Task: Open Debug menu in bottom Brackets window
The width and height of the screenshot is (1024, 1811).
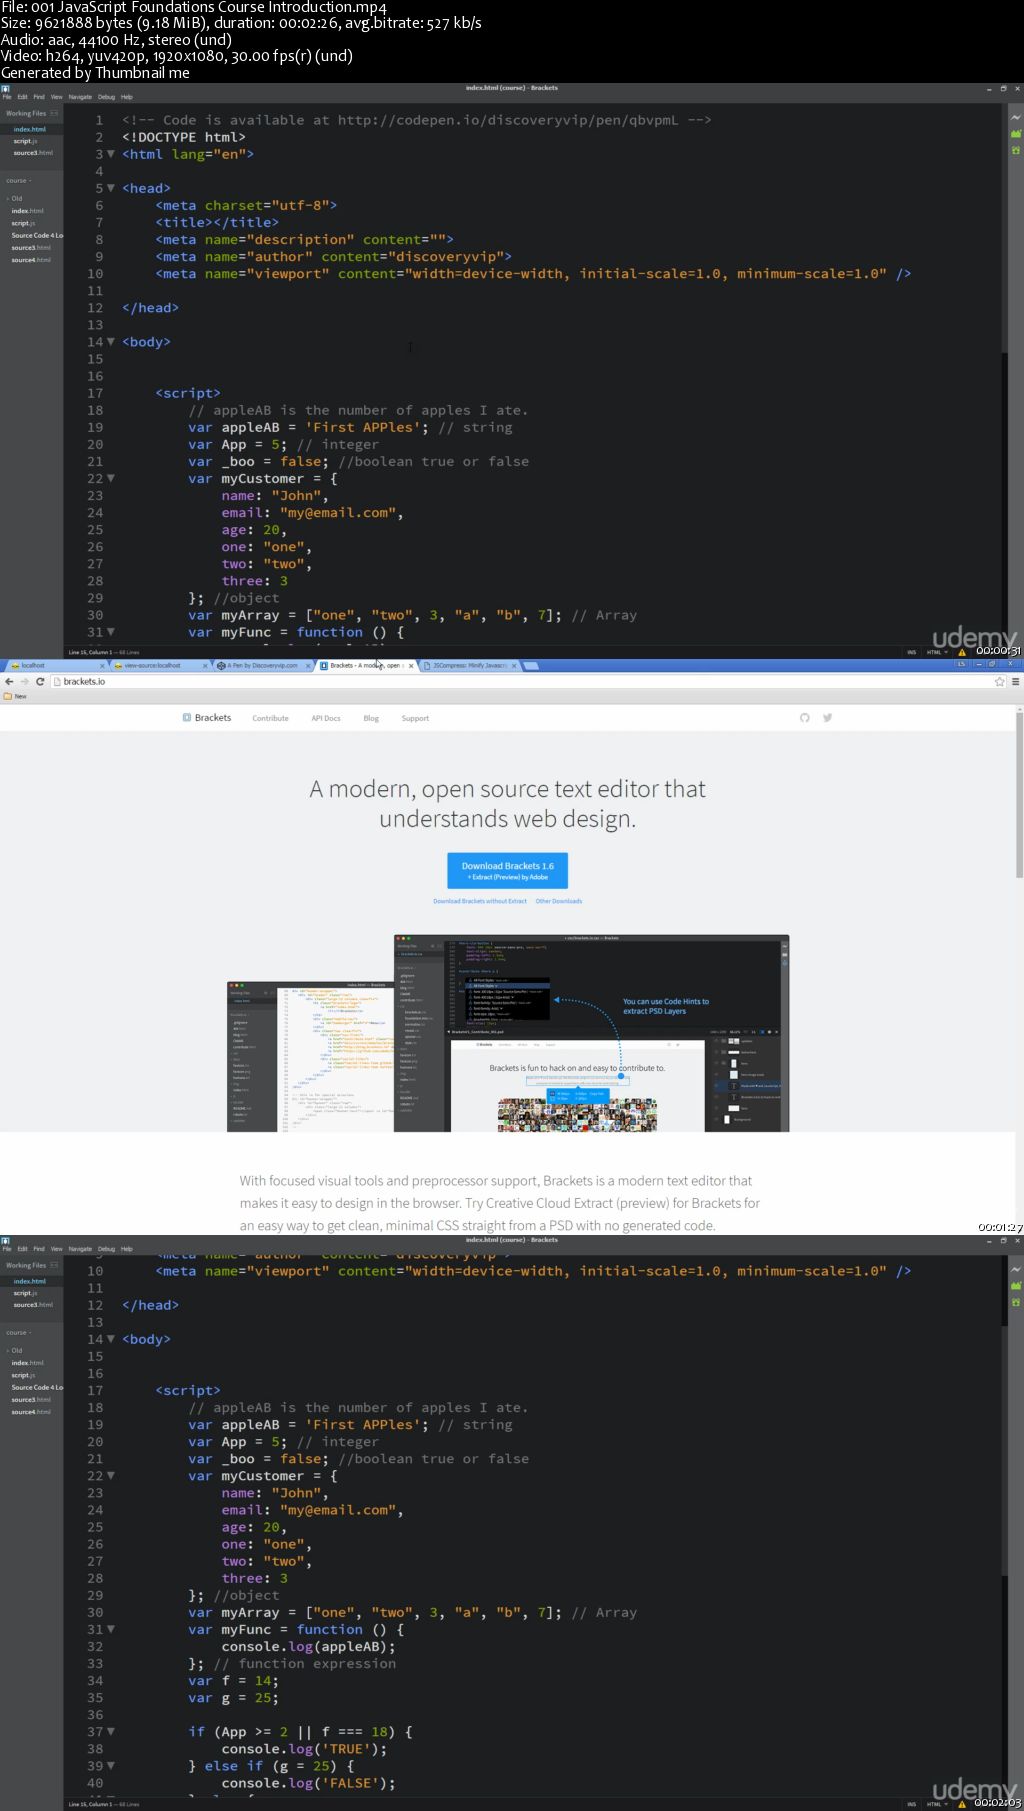Action: (106, 1249)
